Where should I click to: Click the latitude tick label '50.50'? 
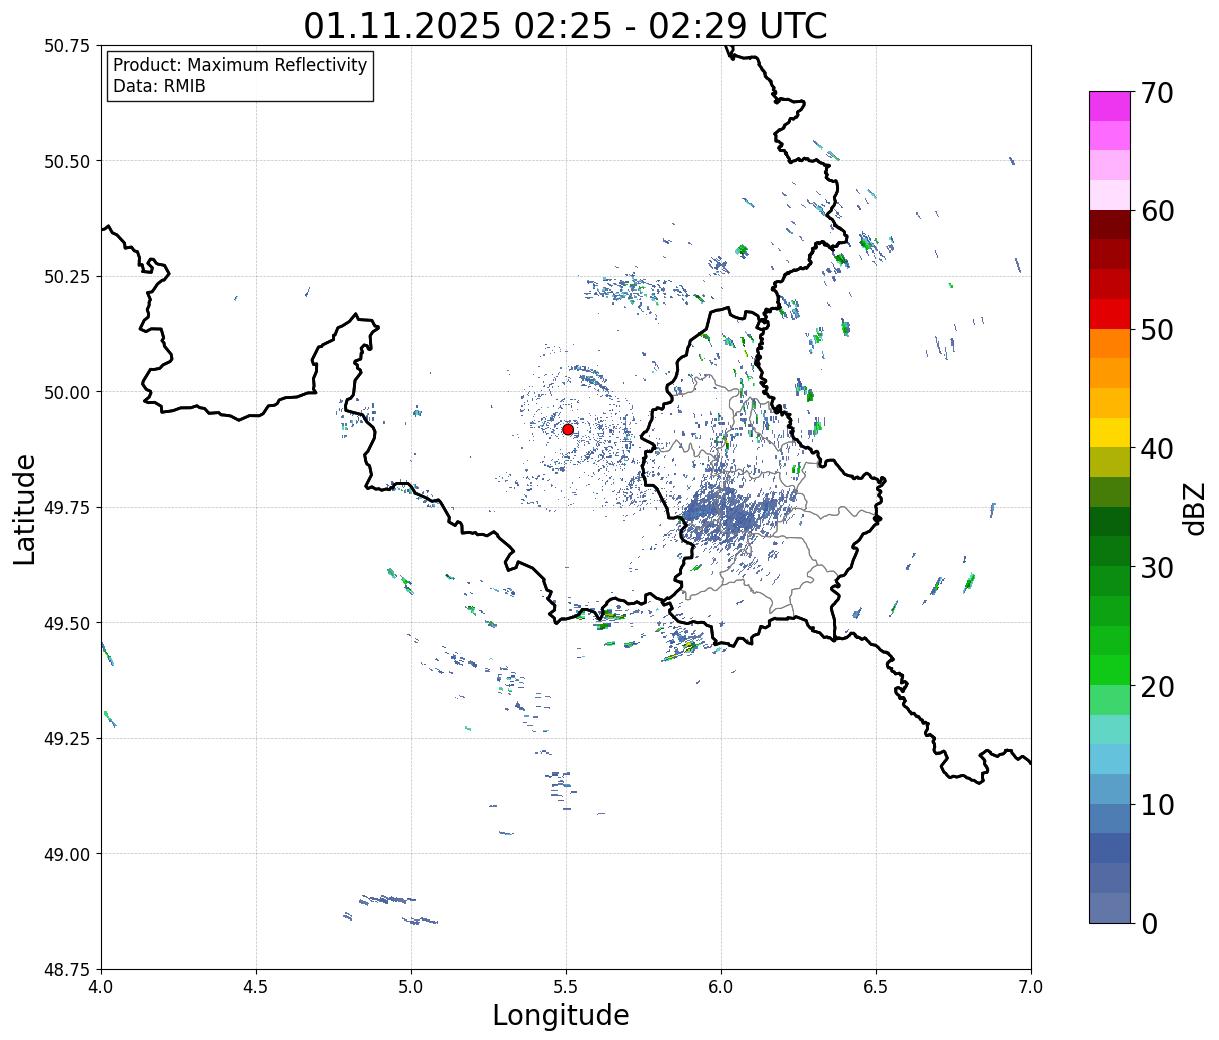pos(67,161)
